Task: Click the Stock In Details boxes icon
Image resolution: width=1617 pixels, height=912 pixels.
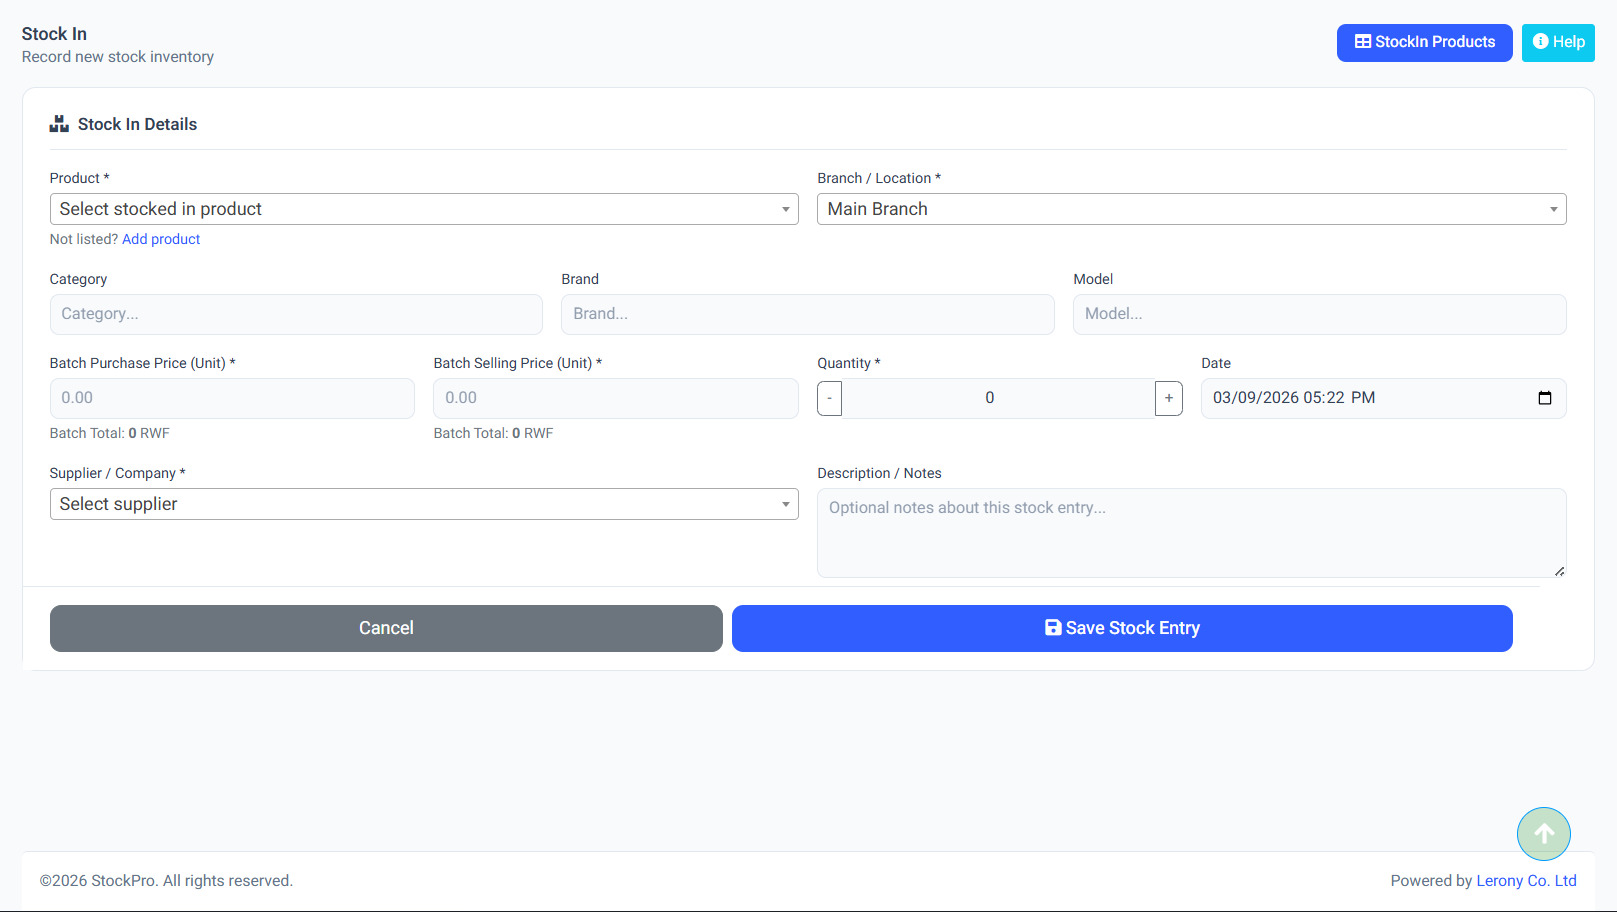Action: [59, 124]
